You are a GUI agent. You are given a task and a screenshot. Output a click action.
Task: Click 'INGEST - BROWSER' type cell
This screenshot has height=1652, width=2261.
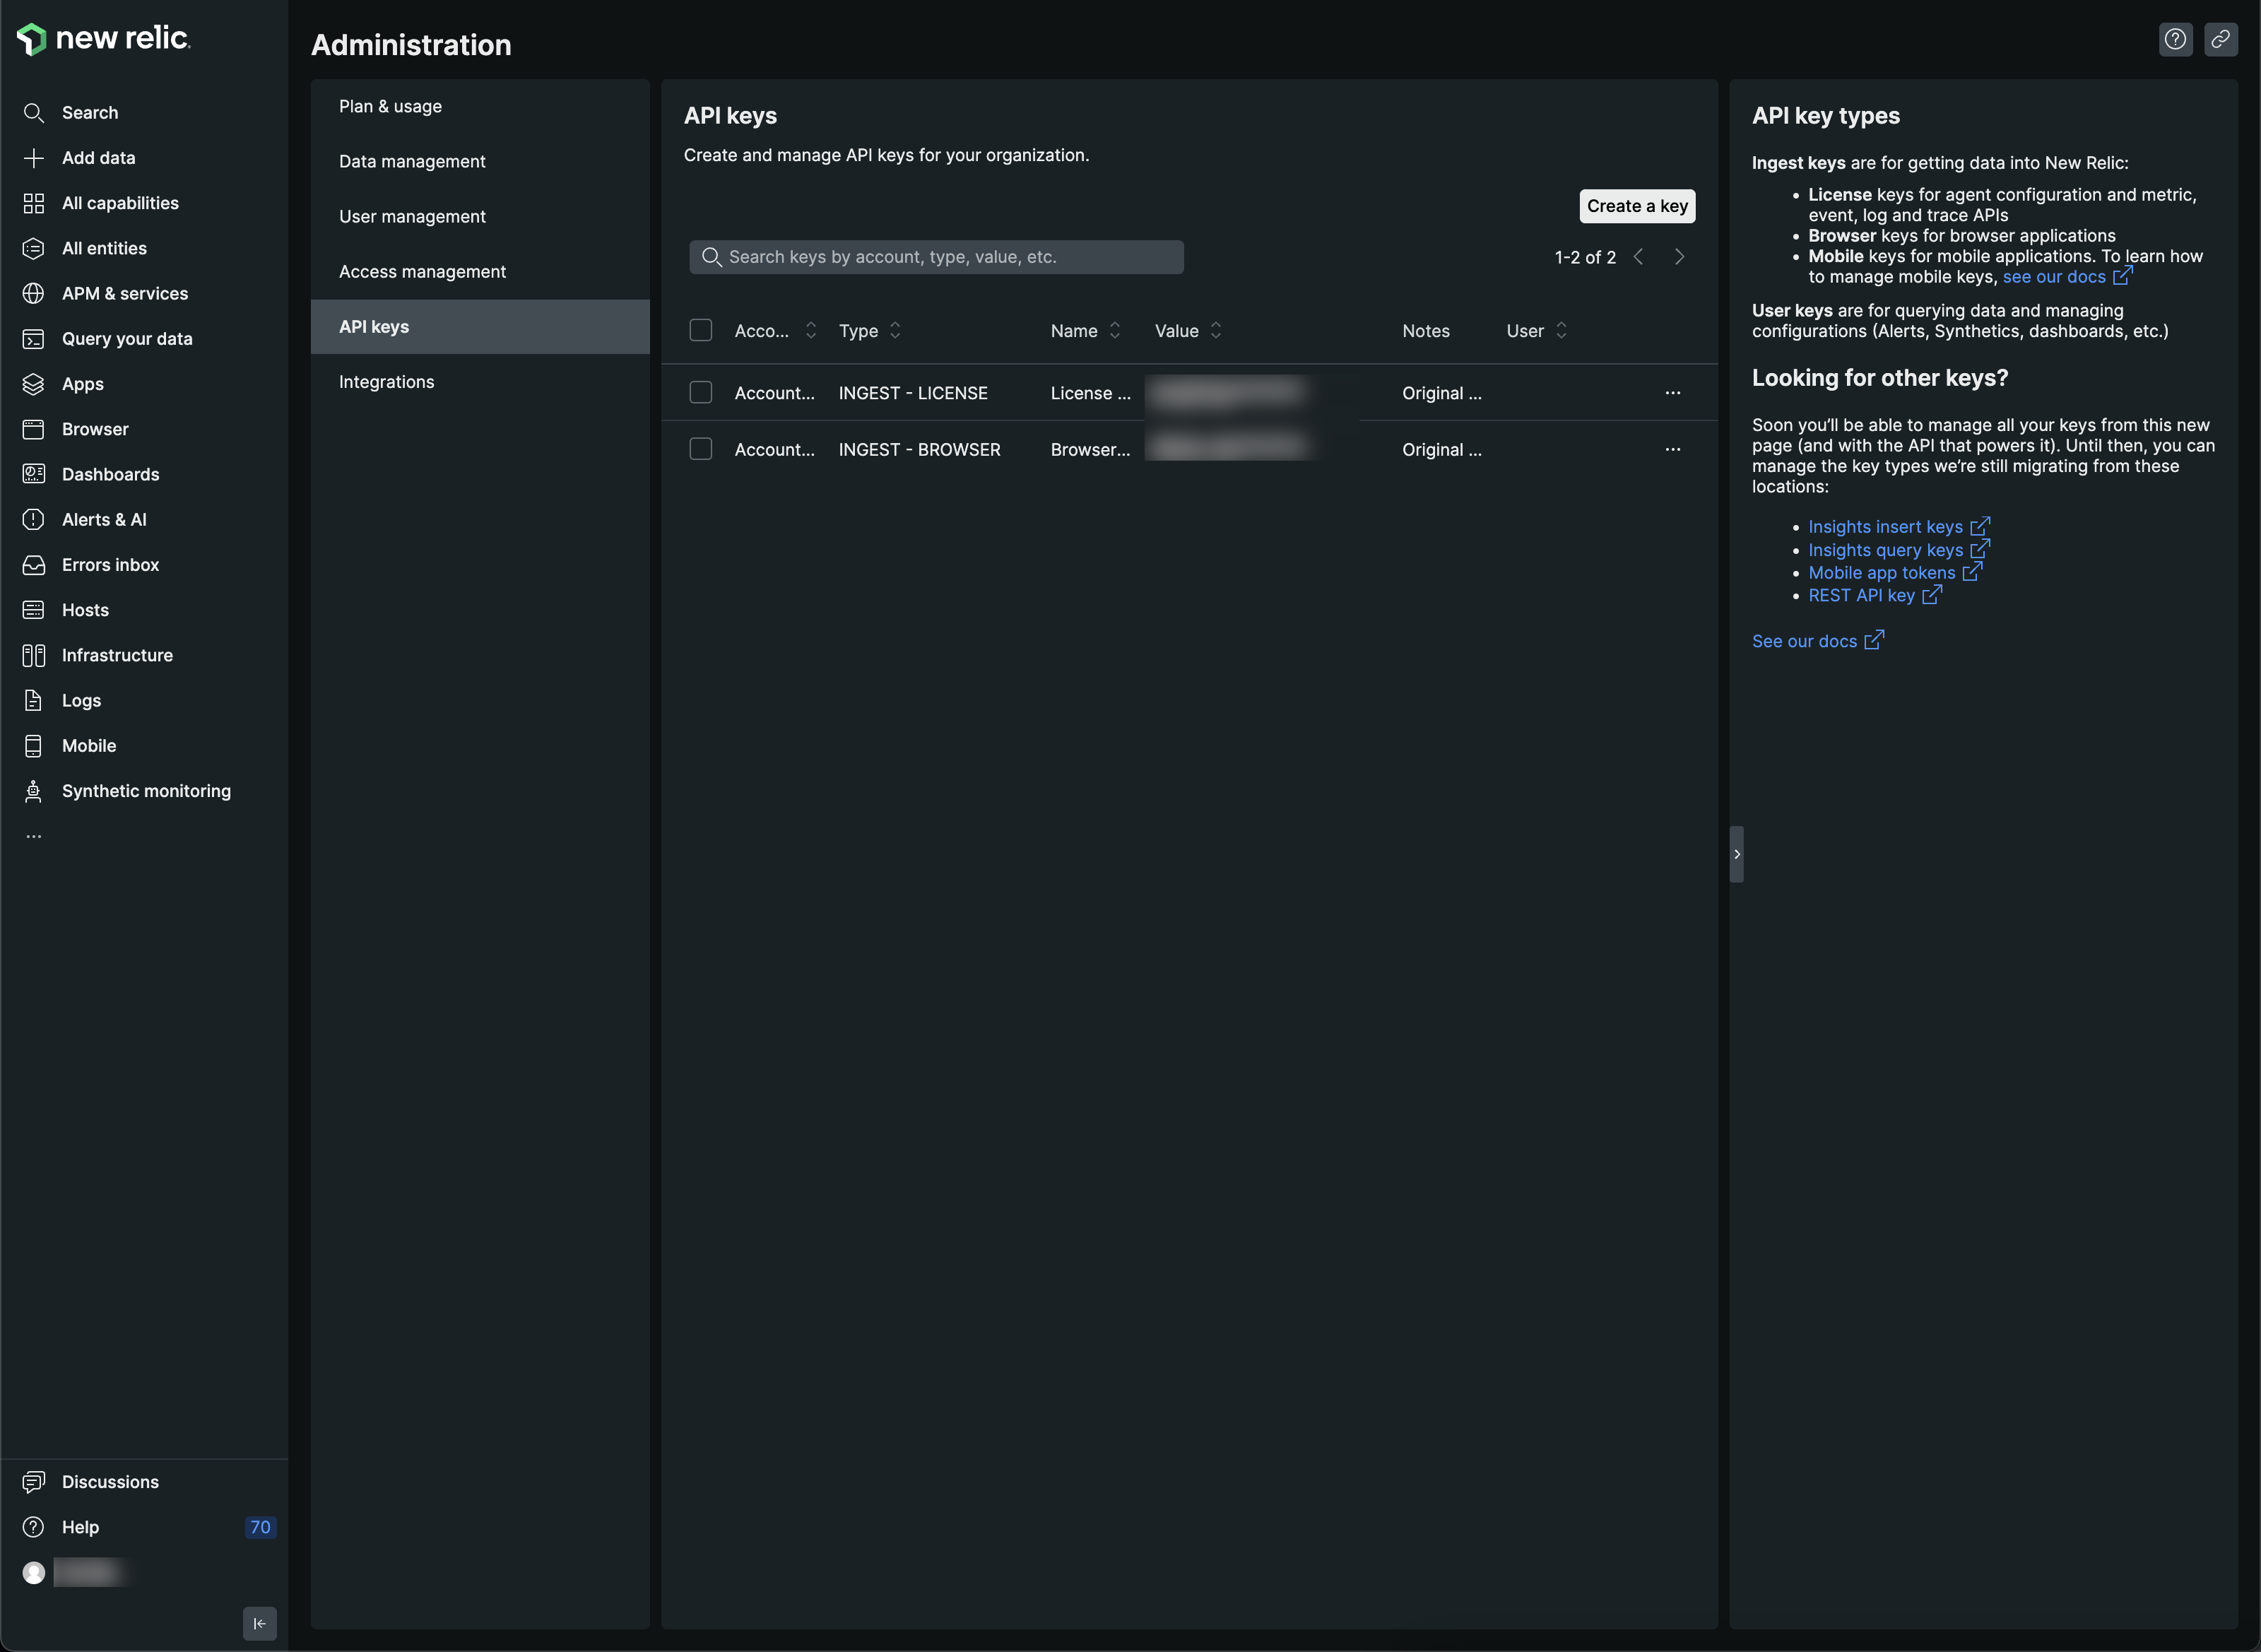tap(919, 450)
